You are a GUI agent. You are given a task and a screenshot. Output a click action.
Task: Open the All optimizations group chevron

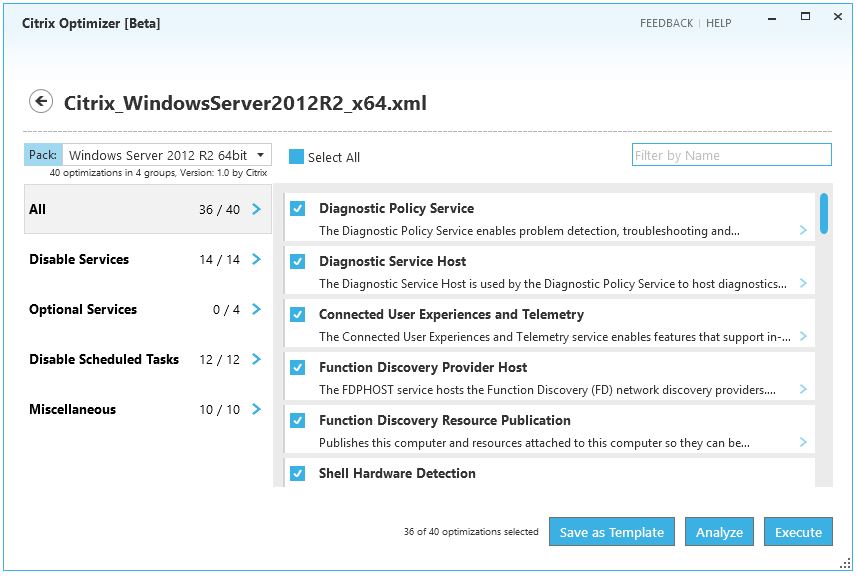[x=254, y=210]
